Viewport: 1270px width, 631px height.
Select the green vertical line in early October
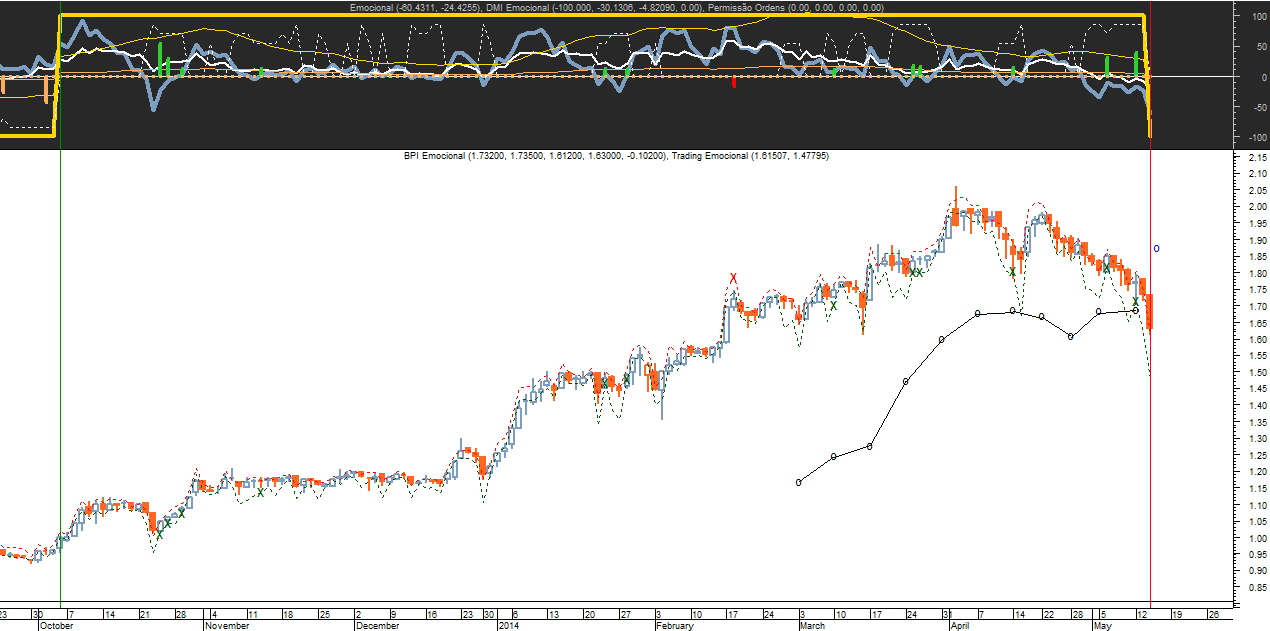61,400
